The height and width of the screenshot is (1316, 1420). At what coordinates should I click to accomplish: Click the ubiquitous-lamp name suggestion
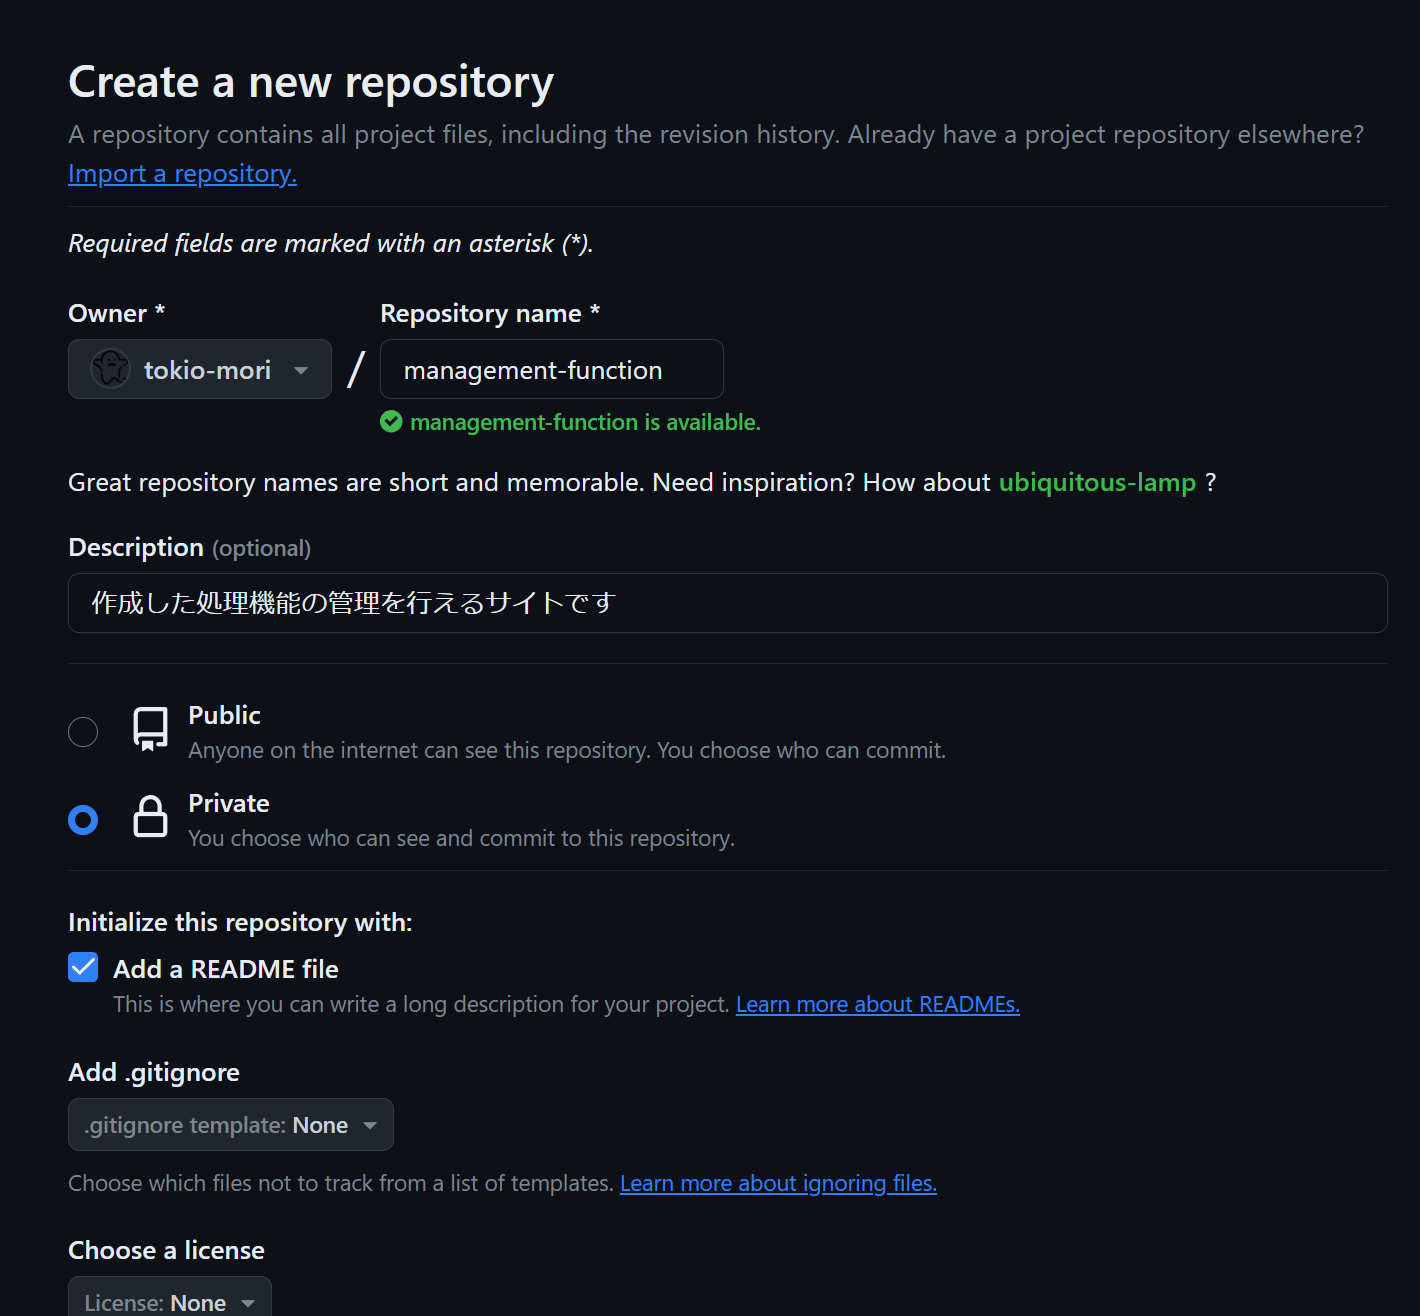(1097, 482)
